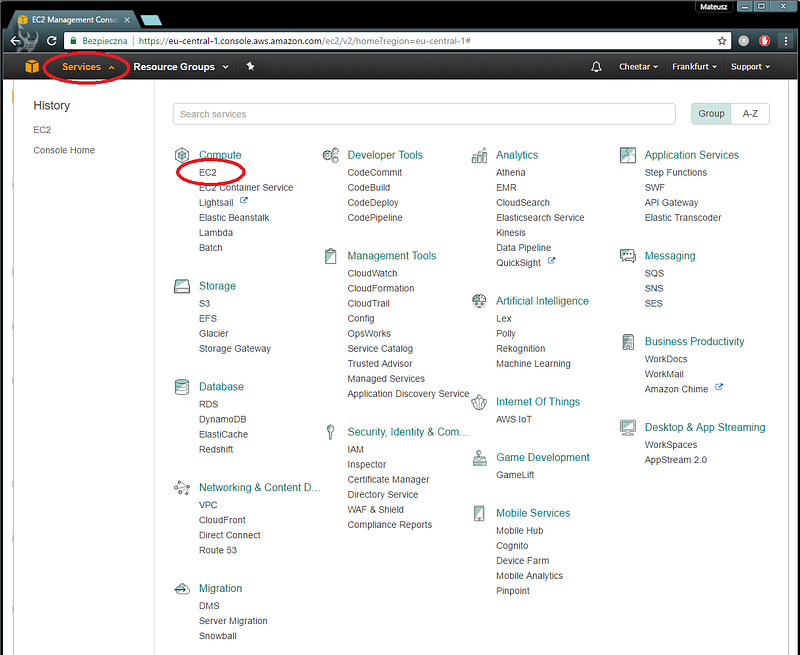Switch services view to A-Z
Screen dimensions: 800x655
point(750,114)
